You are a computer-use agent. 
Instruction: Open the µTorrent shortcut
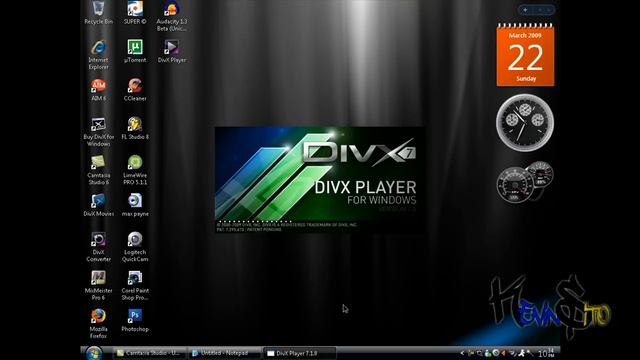[x=135, y=51]
